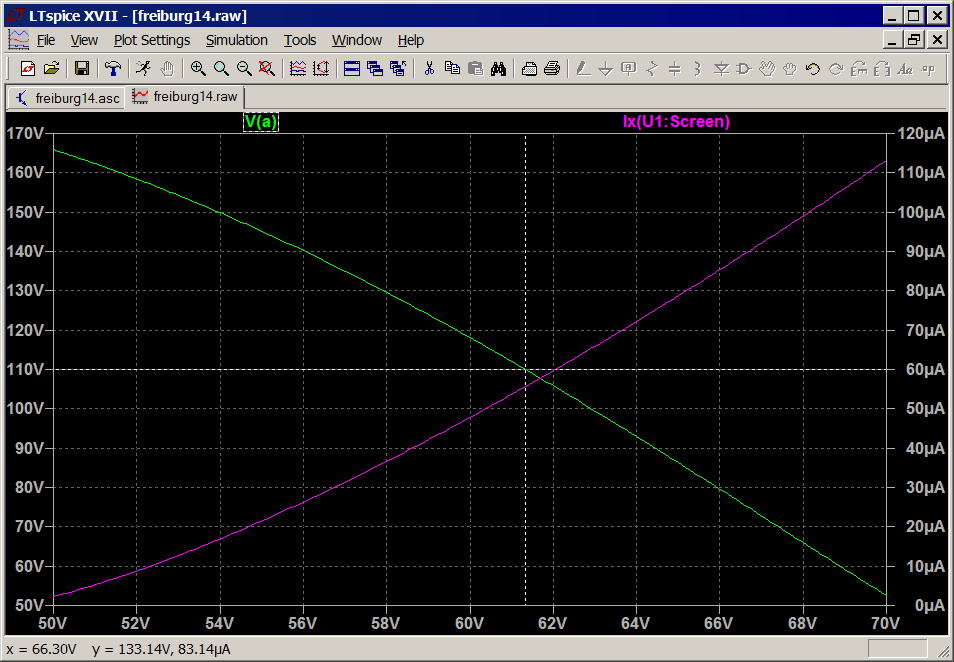Click the waveform icon left of File menu
Screen dimensions: 954x662
[x=18, y=40]
